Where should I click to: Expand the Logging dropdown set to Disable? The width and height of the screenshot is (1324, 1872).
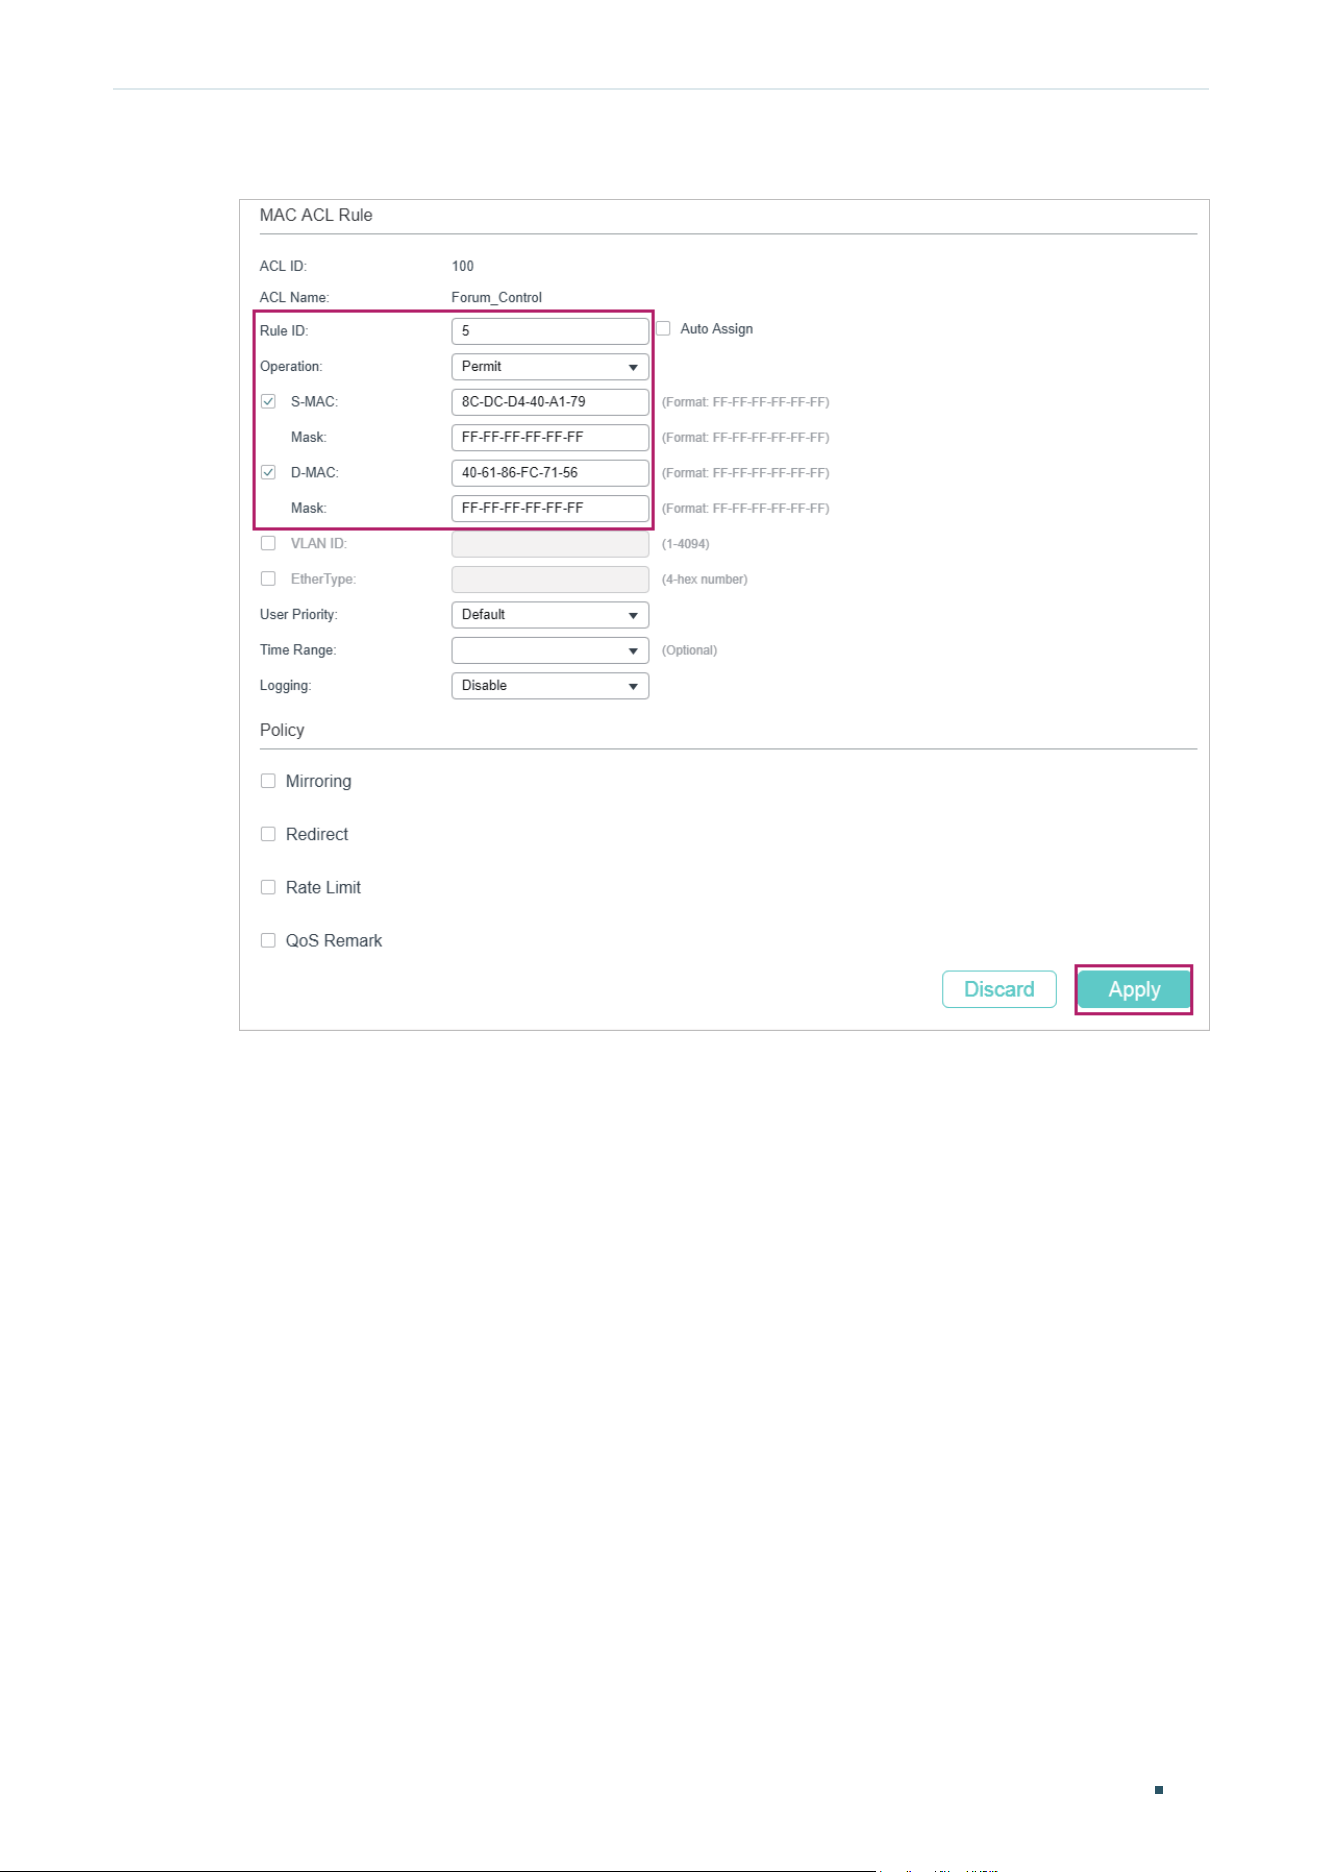(x=550, y=685)
